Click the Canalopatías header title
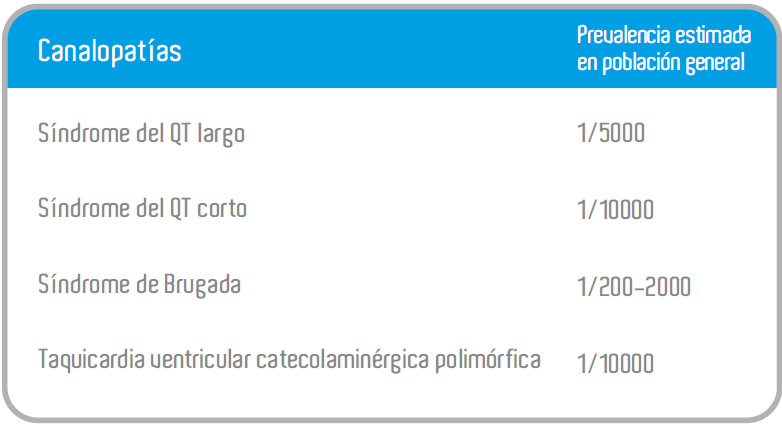 click(x=109, y=52)
